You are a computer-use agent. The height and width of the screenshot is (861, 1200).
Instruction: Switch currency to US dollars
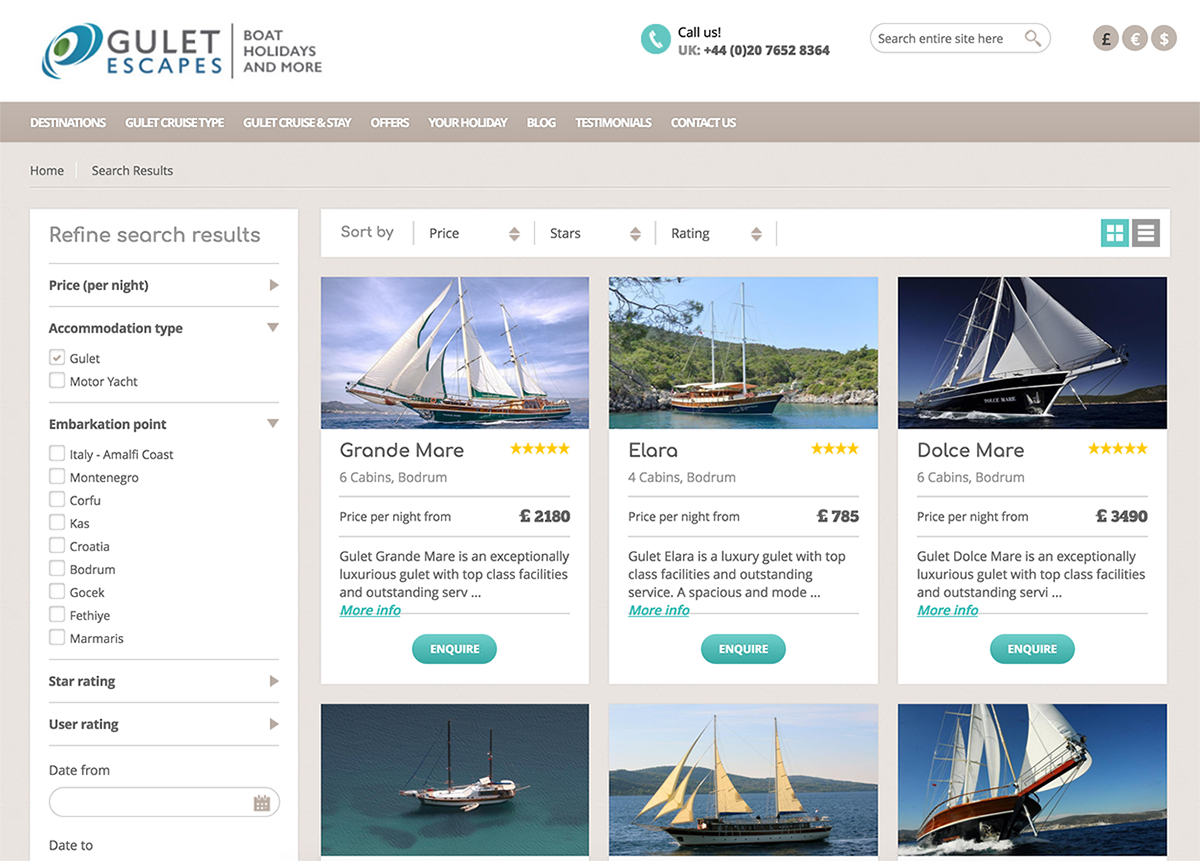(x=1163, y=39)
